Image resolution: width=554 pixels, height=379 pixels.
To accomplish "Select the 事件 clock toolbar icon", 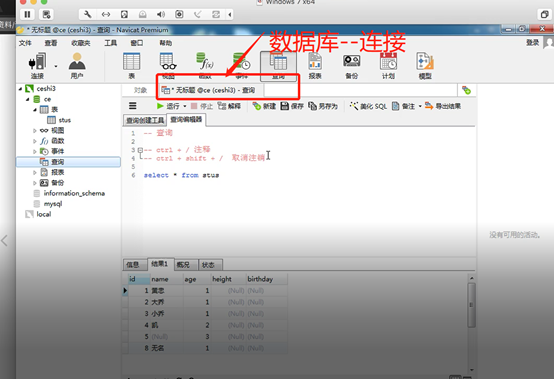I will 242,66.
